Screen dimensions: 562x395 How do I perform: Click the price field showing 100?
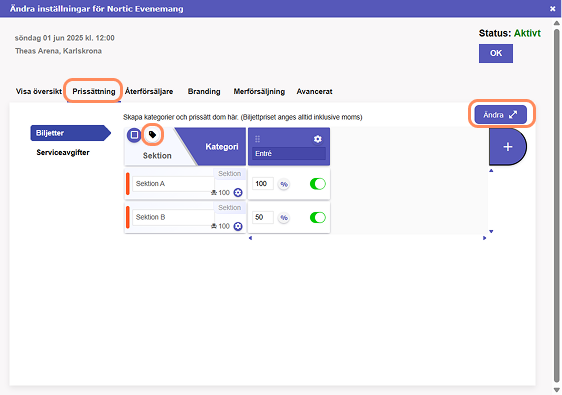(263, 184)
